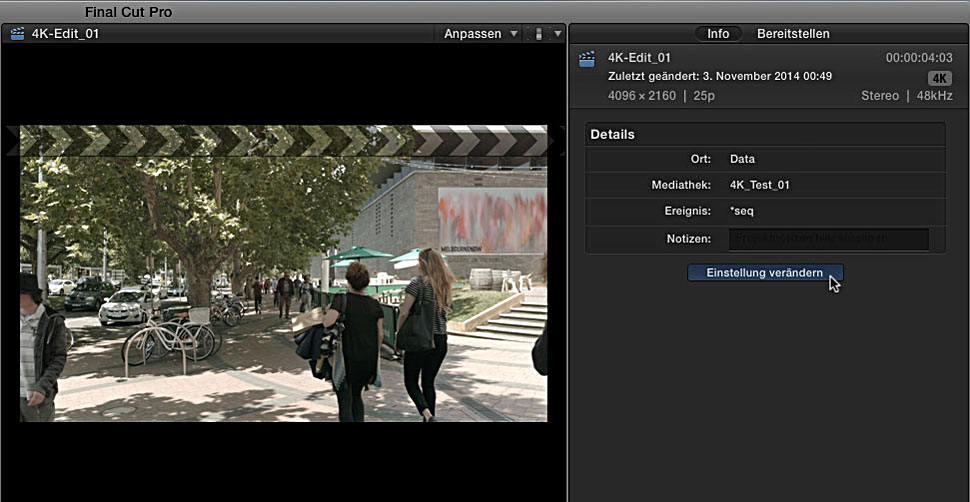Click the project clapperboard icon in the inspector
This screenshot has height=502, width=970.
(587, 59)
